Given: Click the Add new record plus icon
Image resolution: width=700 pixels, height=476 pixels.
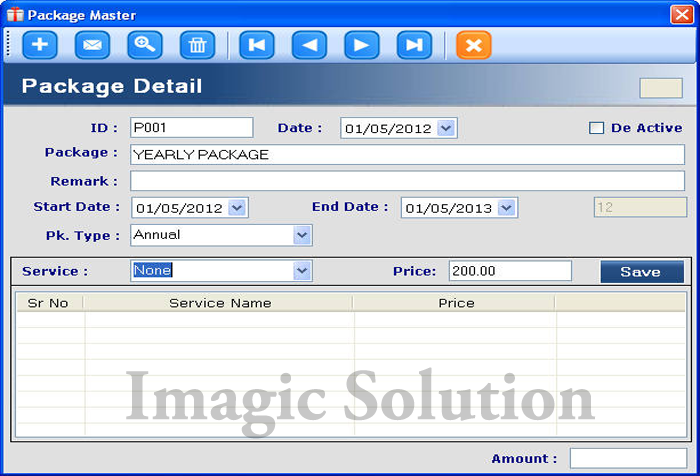Looking at the screenshot, I should (x=40, y=45).
